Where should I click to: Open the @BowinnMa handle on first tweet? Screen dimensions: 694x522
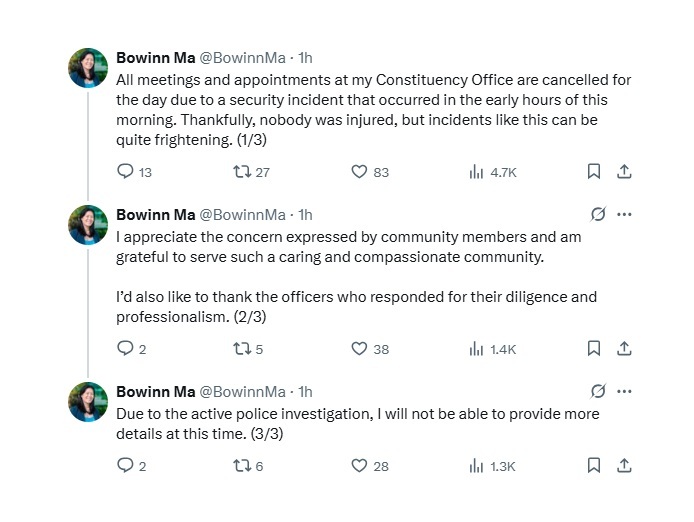(243, 58)
